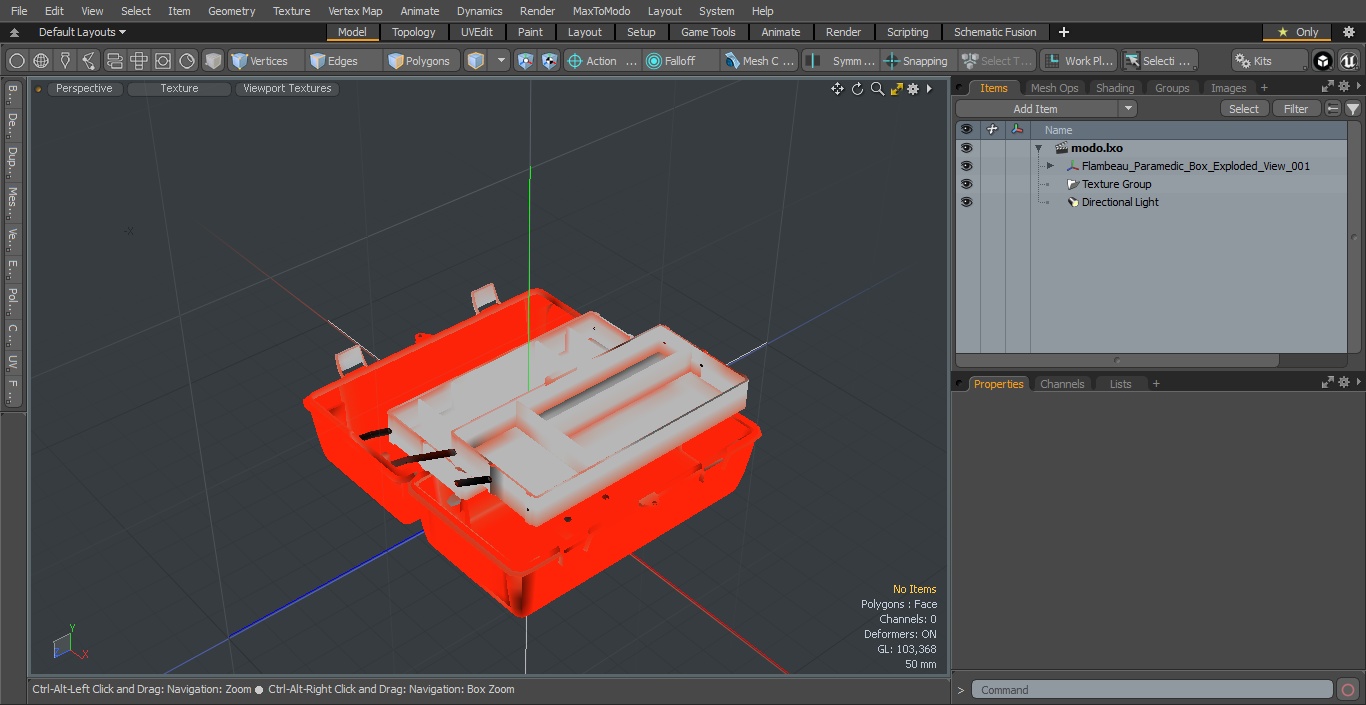Click the viewport zoom magnifier icon
Screen dimensions: 1366x705
pyautogui.click(x=877, y=89)
